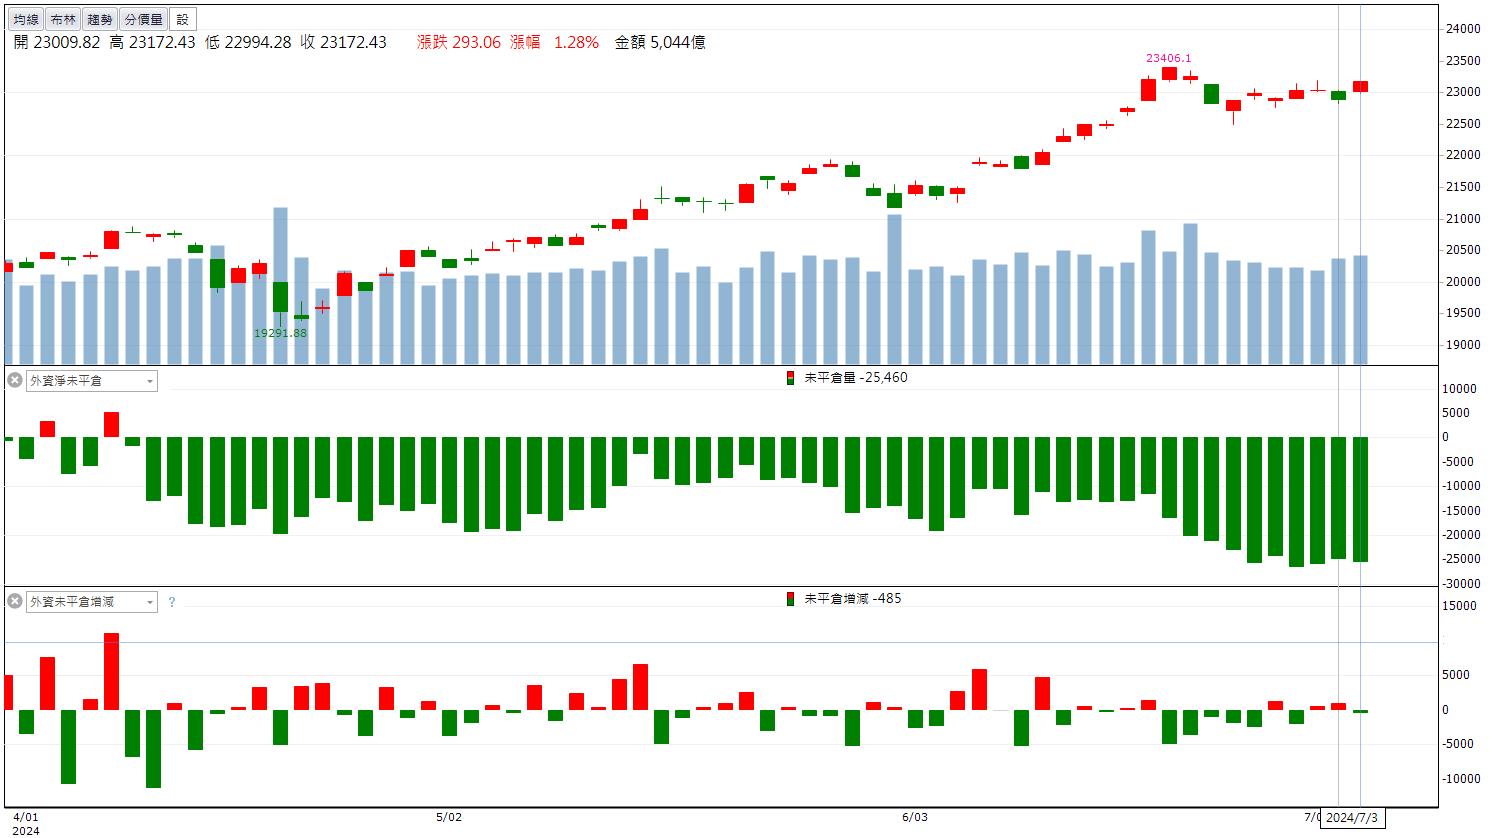Viewport: 1501px width, 838px height.
Task: Toggle the 布林 Bollinger bands overlay
Action: (63, 19)
